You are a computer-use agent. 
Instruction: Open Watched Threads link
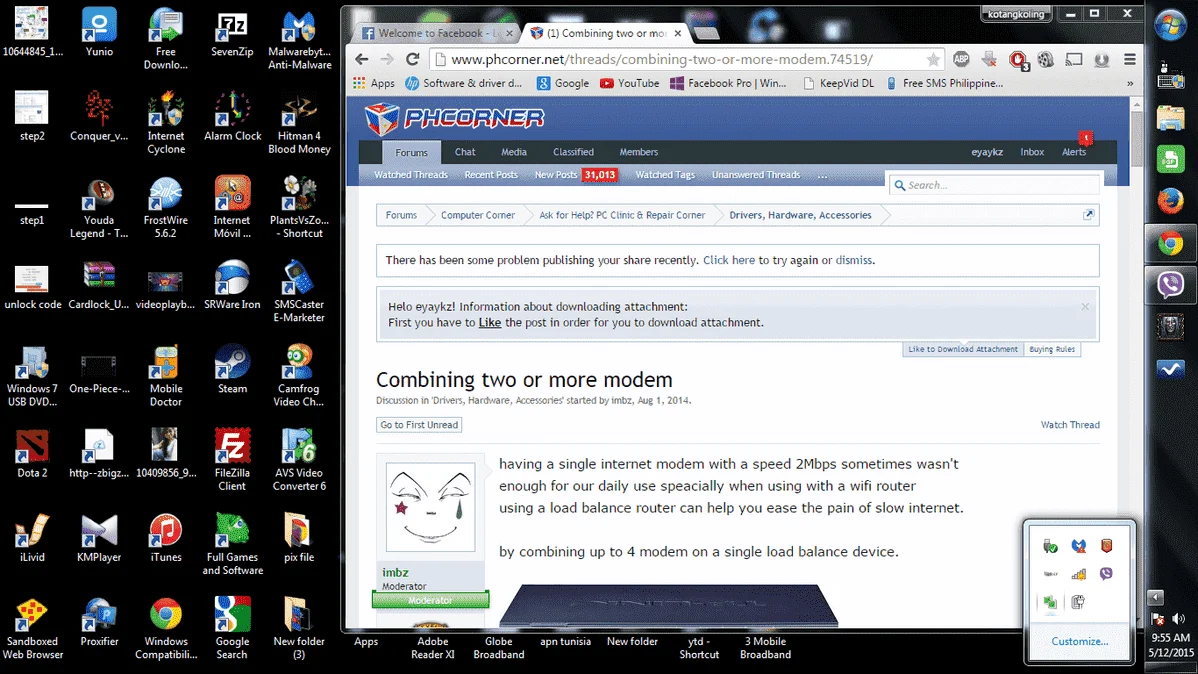[410, 175]
